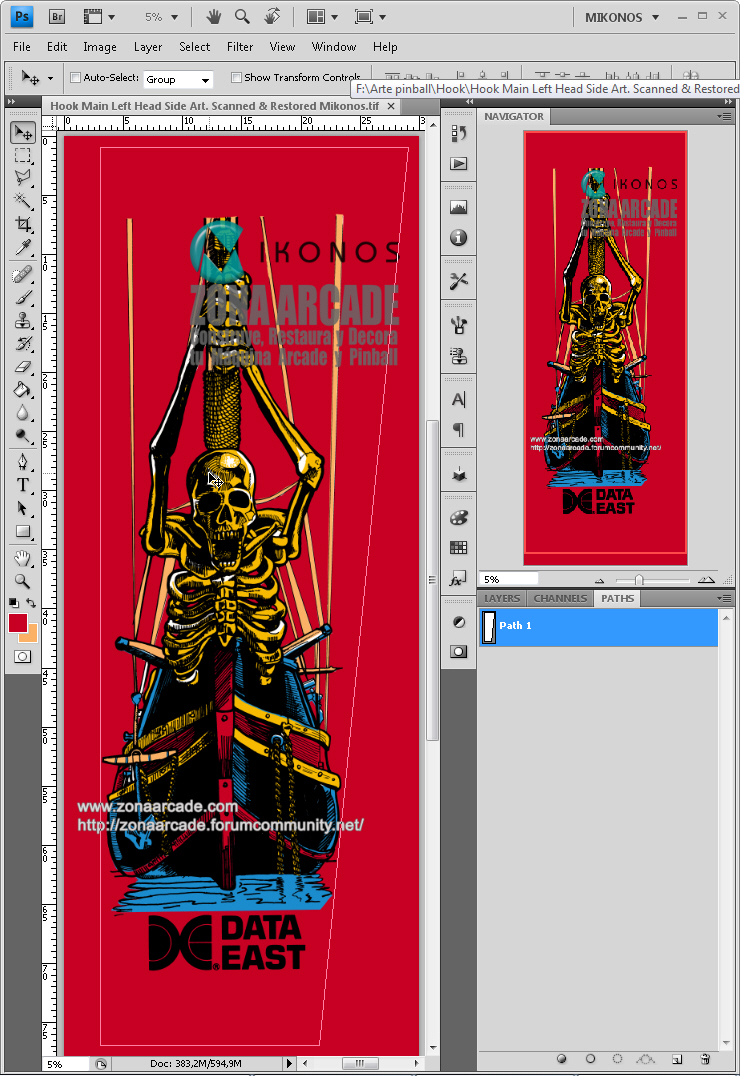Select the Pen tool

click(23, 462)
